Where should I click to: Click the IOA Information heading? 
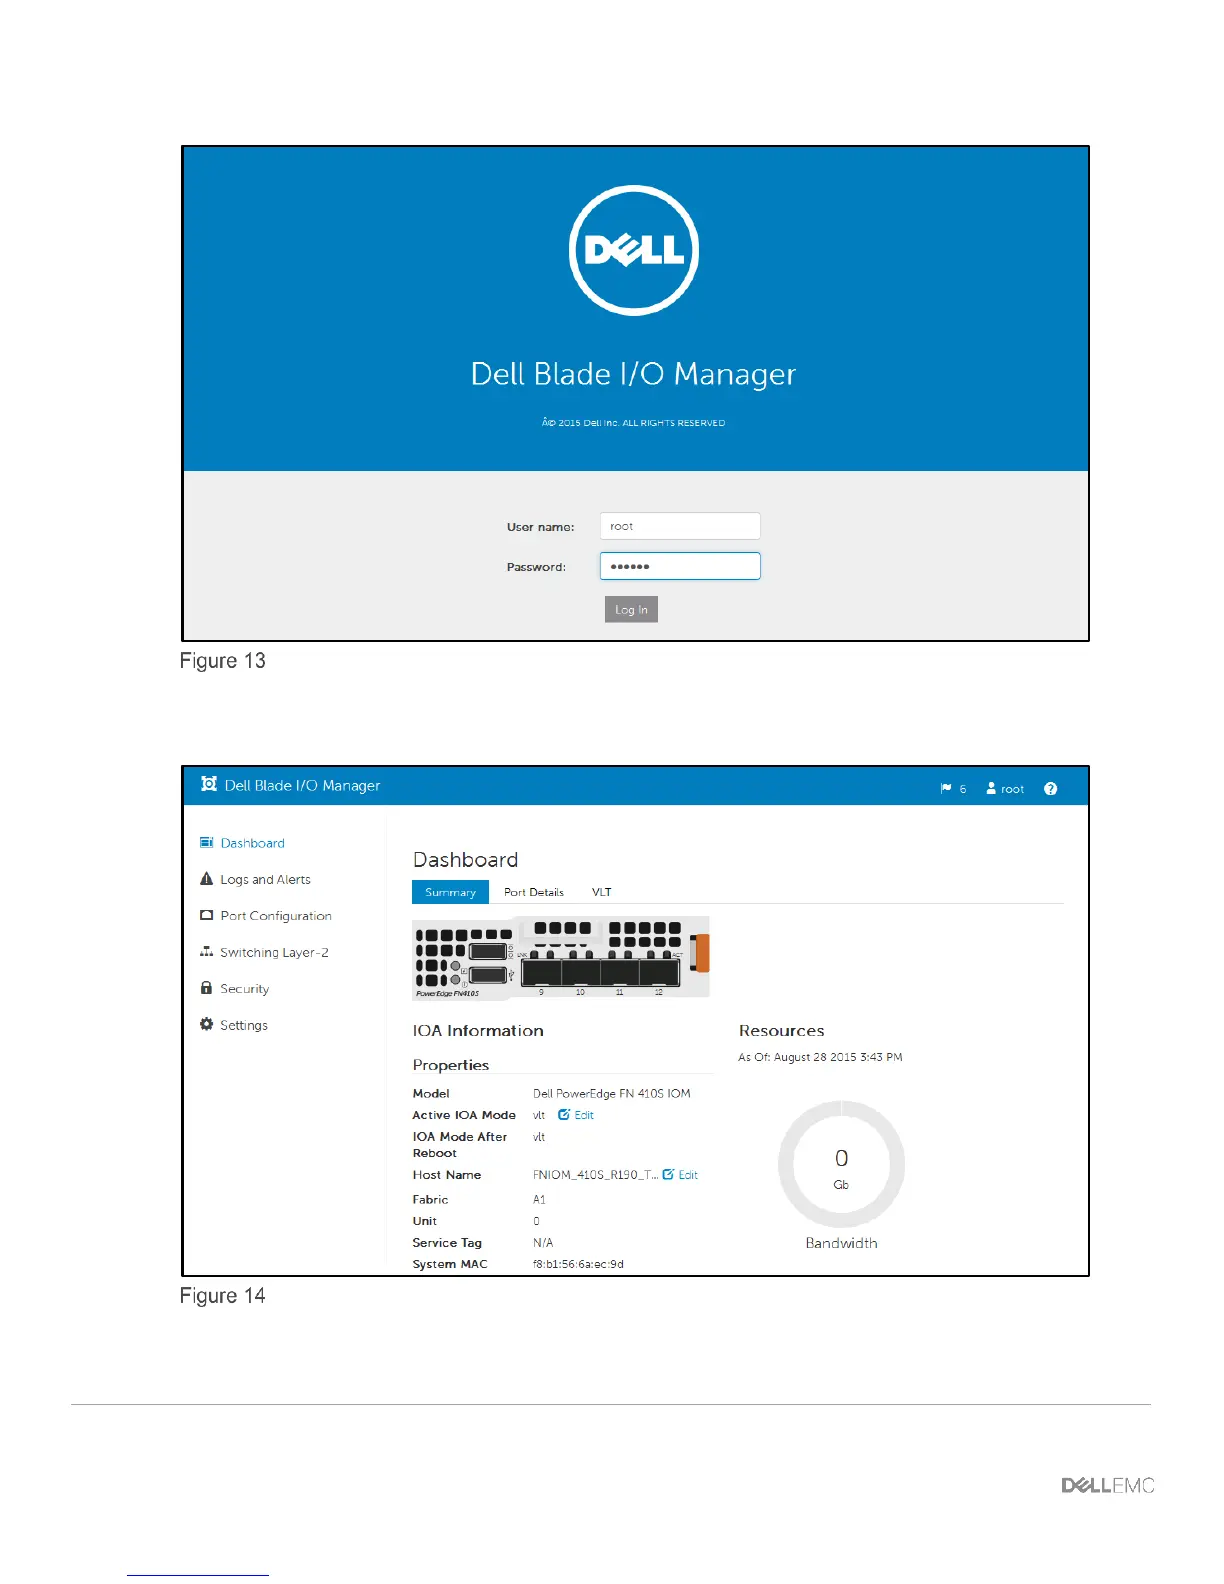click(478, 1031)
